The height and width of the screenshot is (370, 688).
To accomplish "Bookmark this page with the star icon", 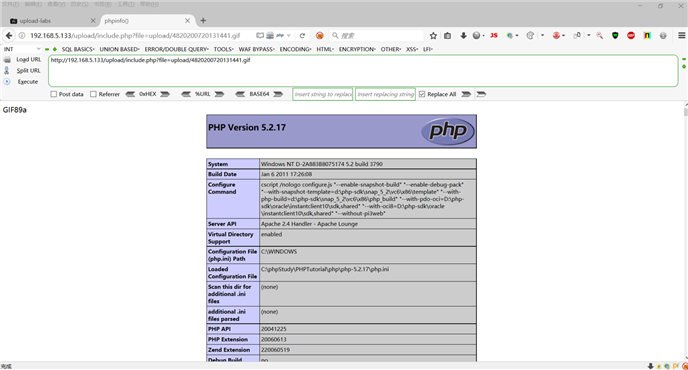I will (x=434, y=36).
